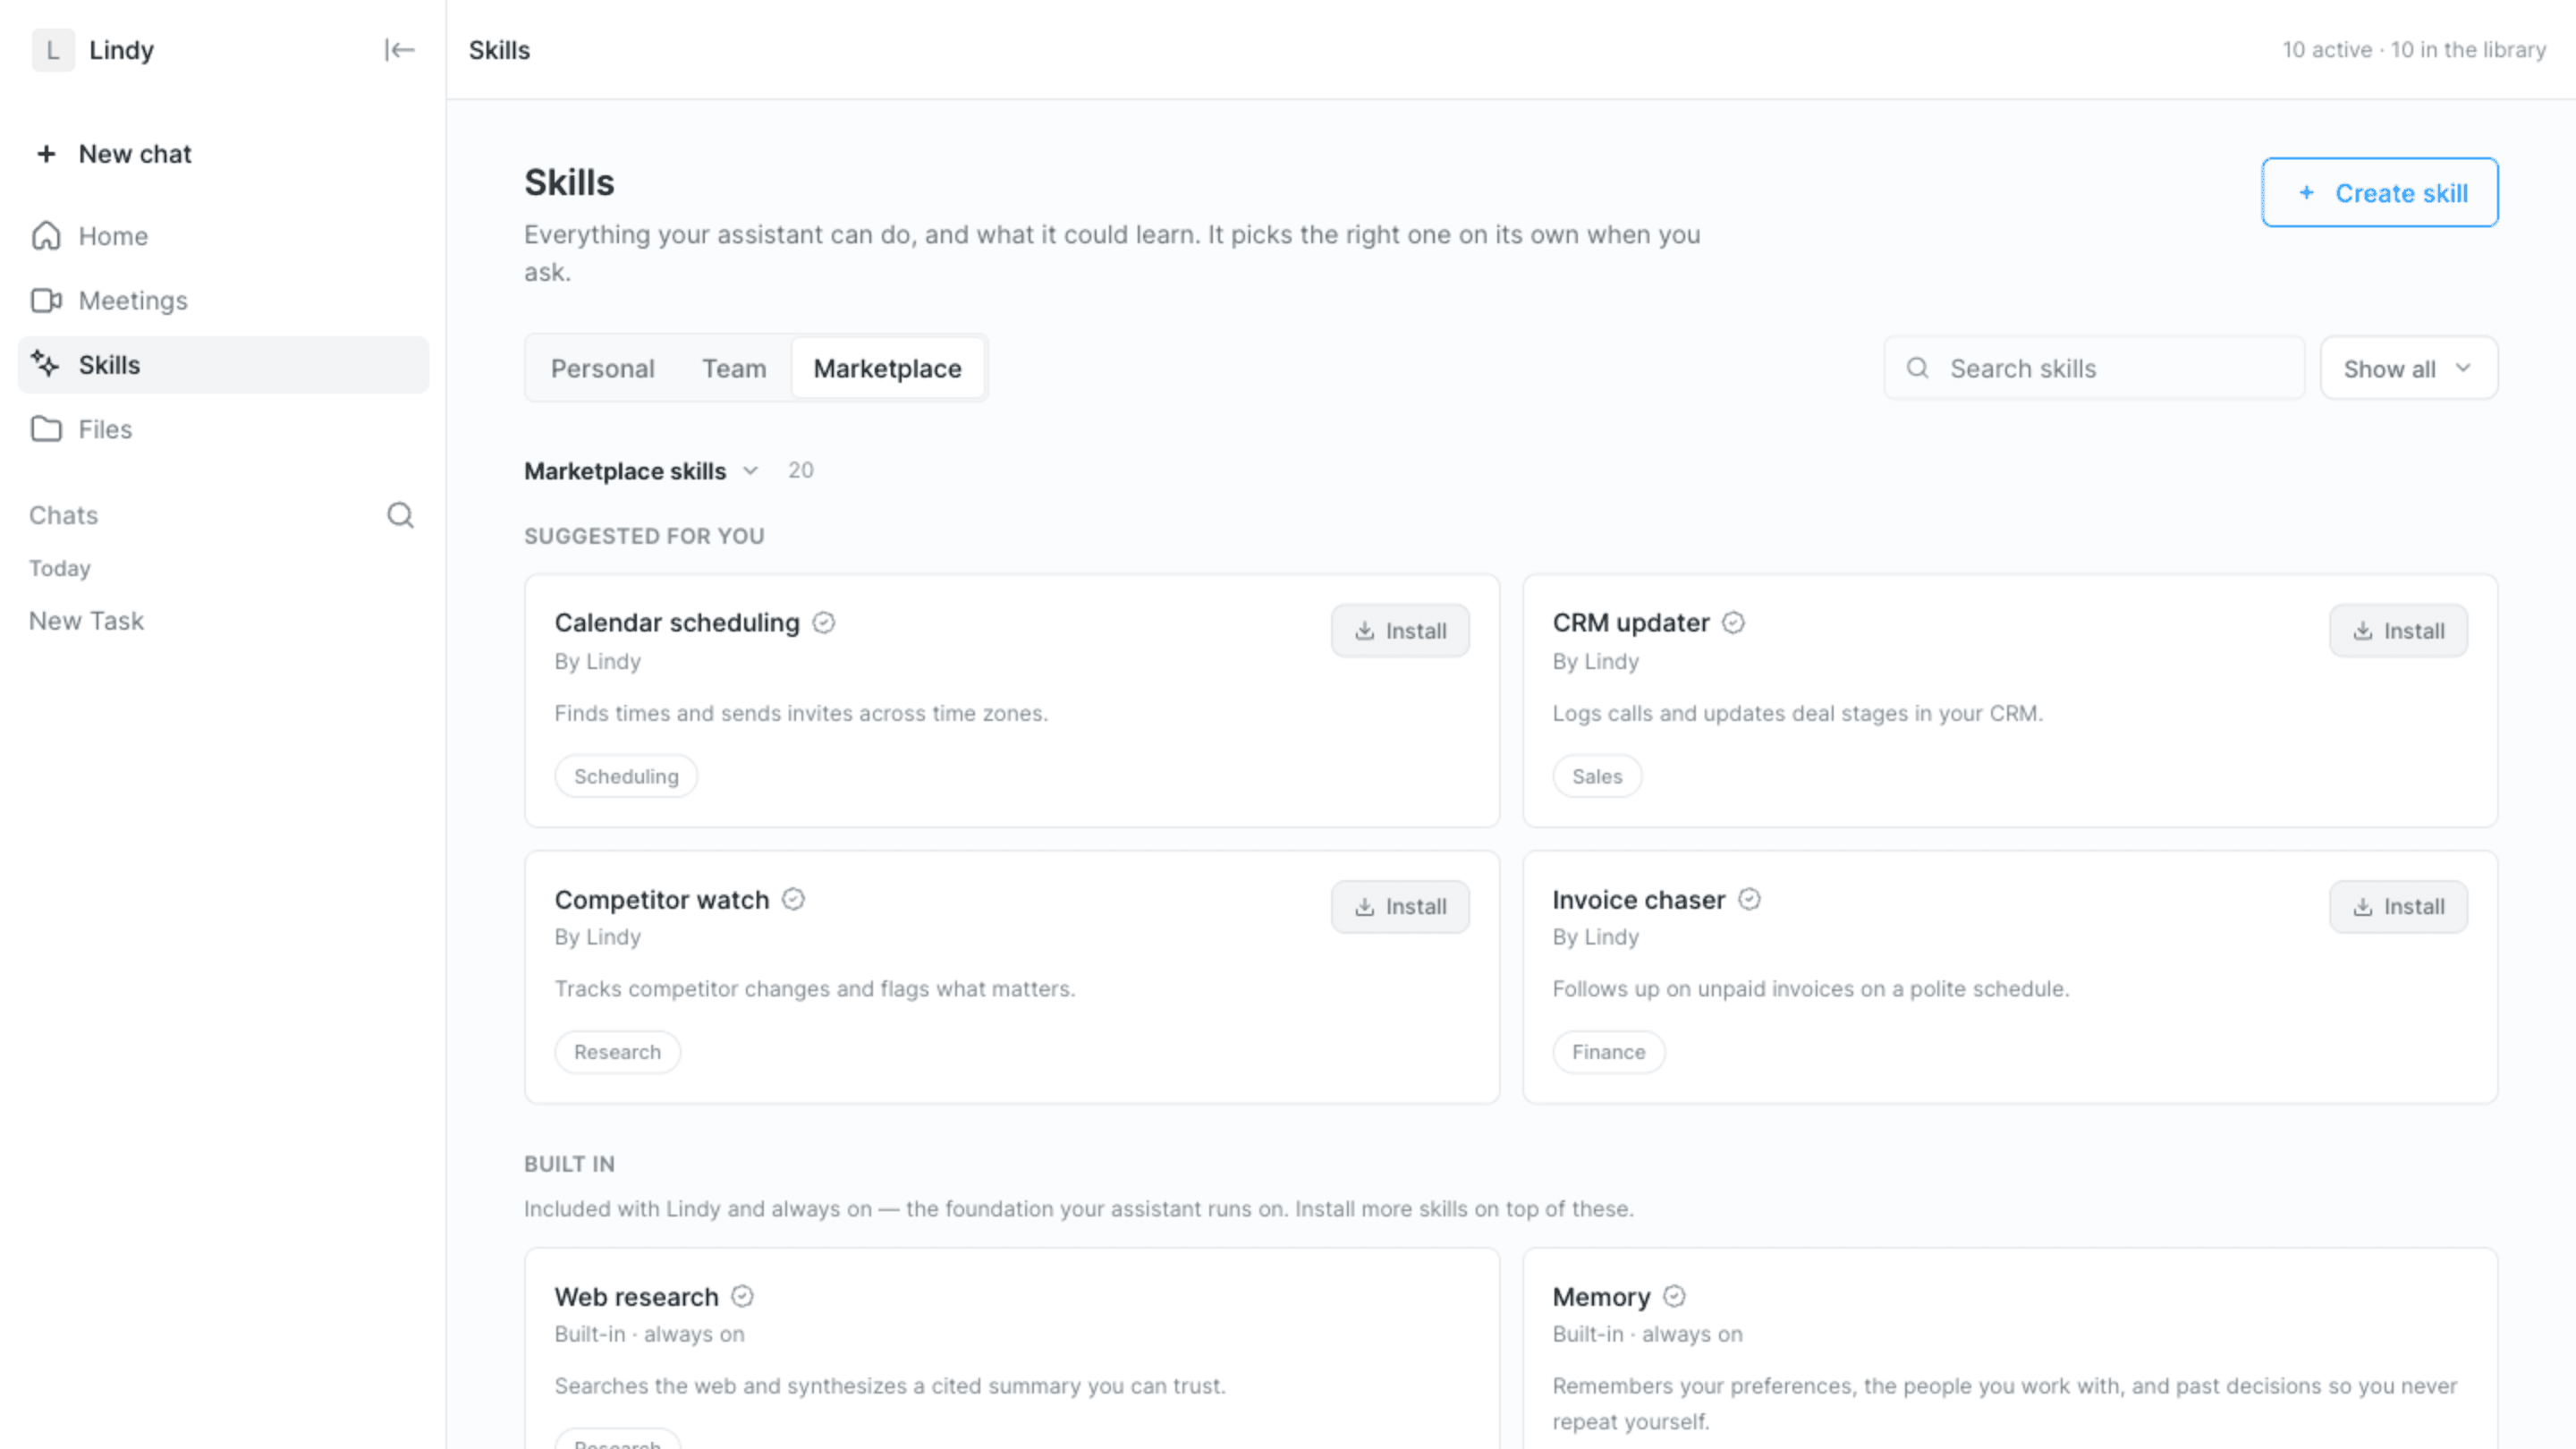The width and height of the screenshot is (2576, 1449).
Task: Click the 'Chats' section label in sidebar
Action: pyautogui.click(x=64, y=515)
